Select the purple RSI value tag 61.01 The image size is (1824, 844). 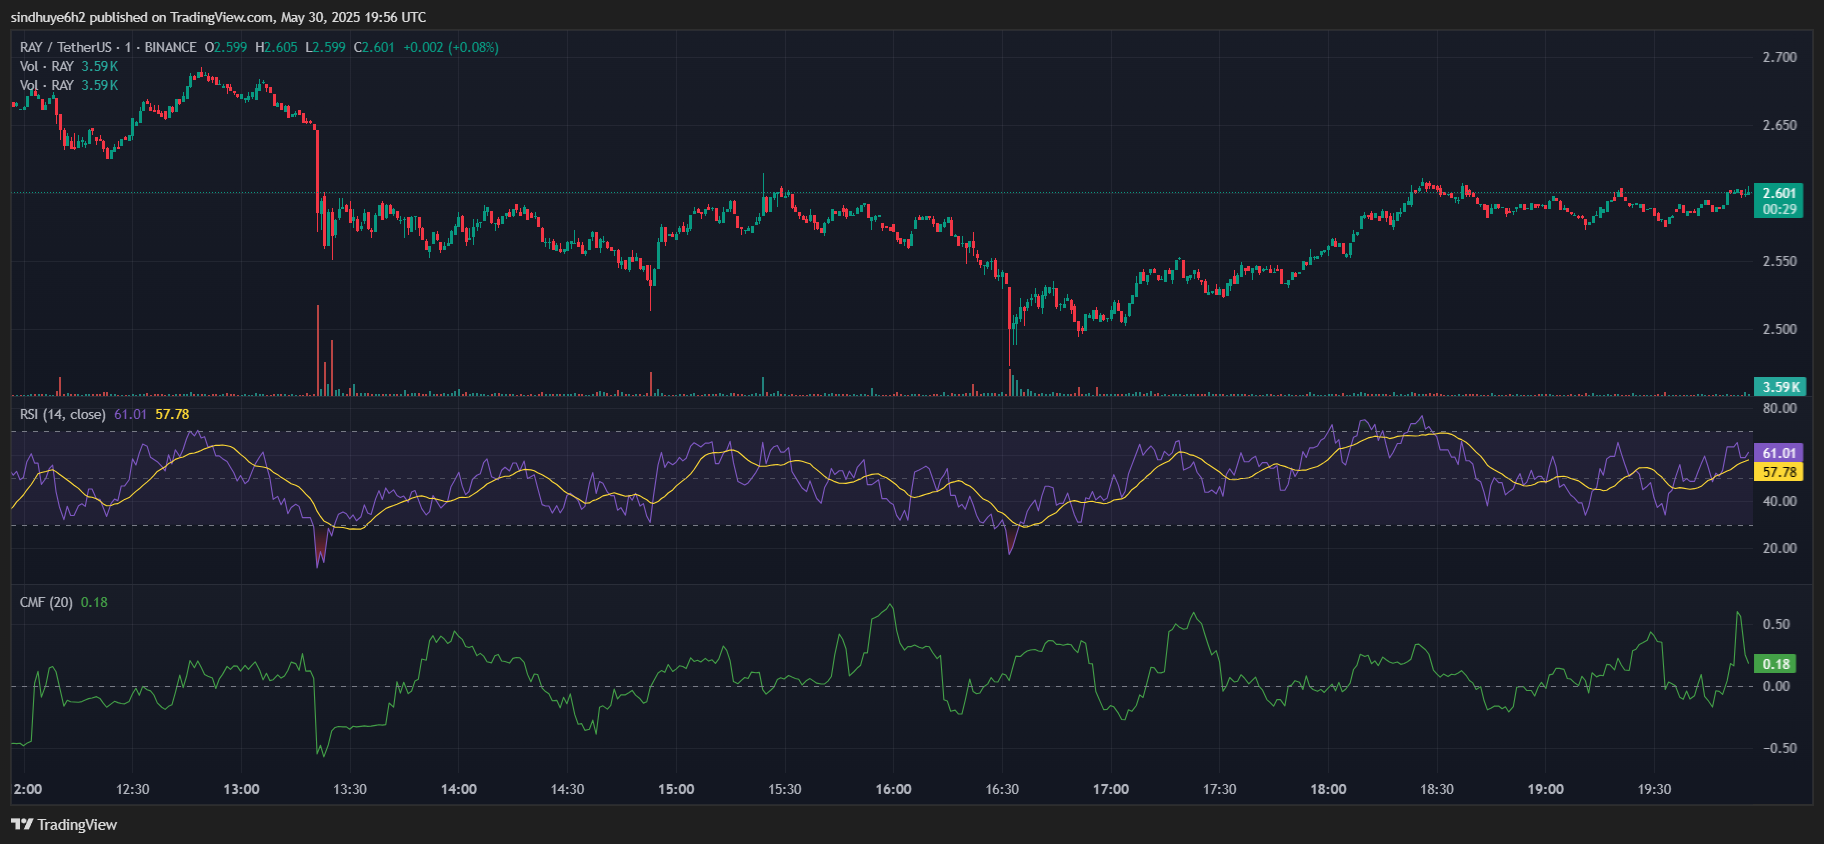1778,453
